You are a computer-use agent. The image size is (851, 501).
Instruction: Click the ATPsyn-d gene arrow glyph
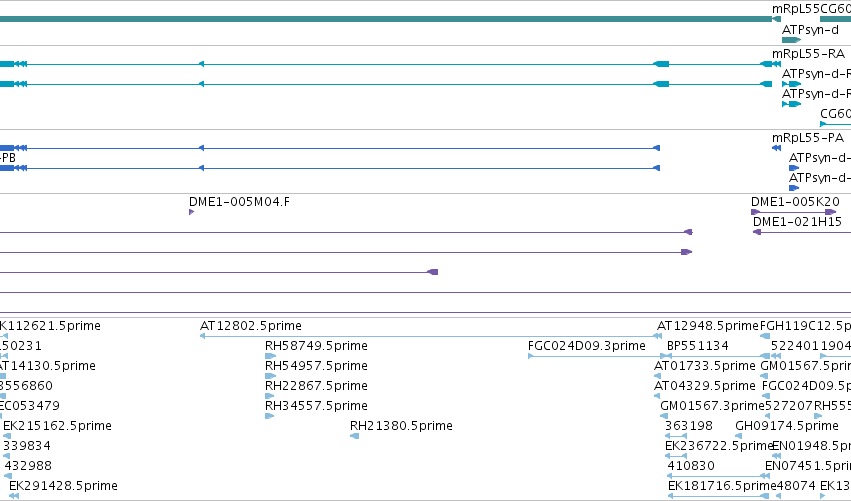tap(791, 40)
